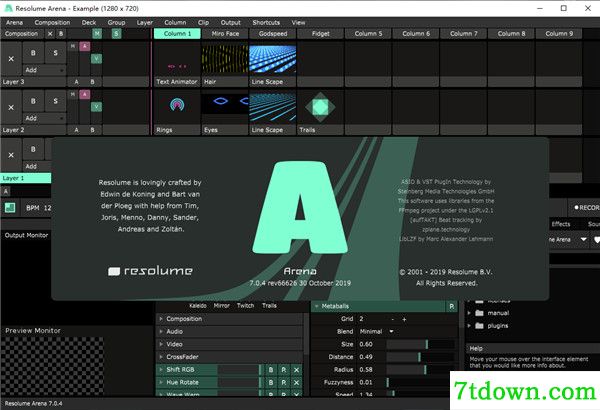The image size is (600, 410).
Task: Remove the Shift RGB effect with X
Action: click(297, 370)
